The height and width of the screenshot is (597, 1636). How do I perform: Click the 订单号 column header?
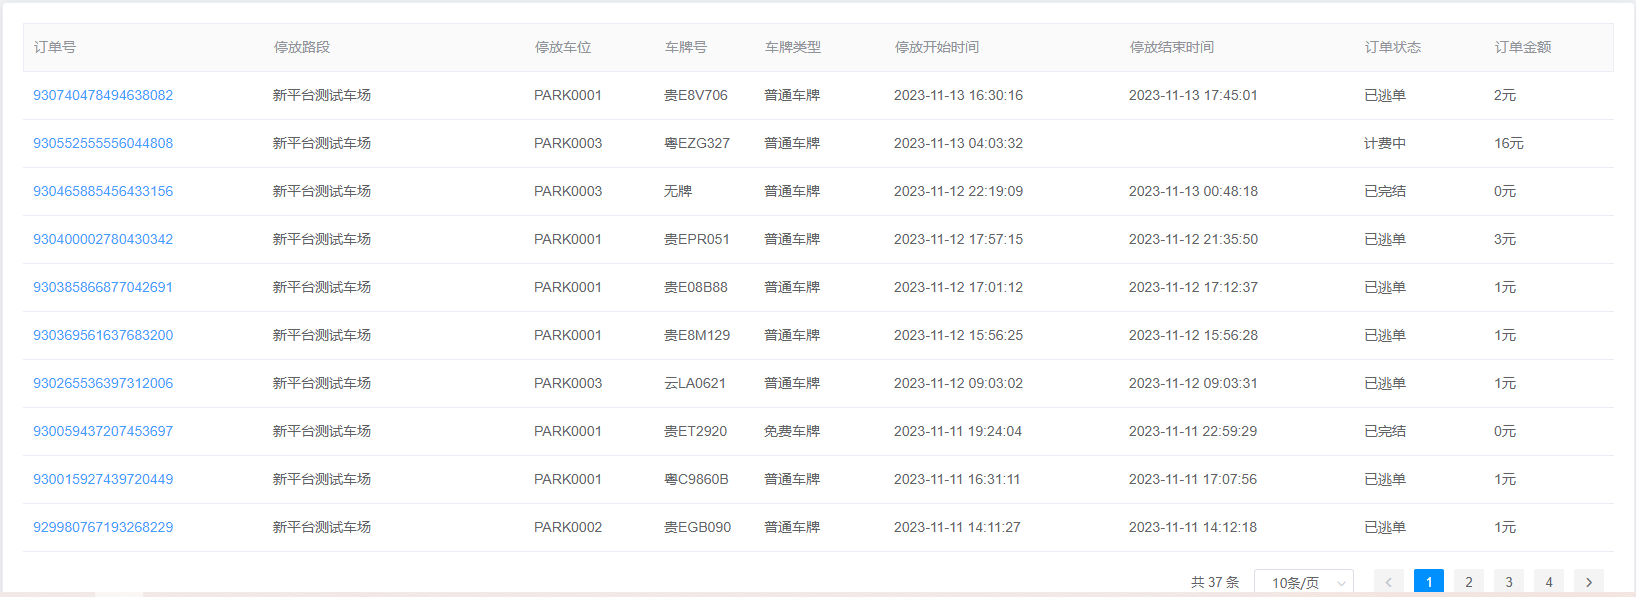pyautogui.click(x=55, y=47)
